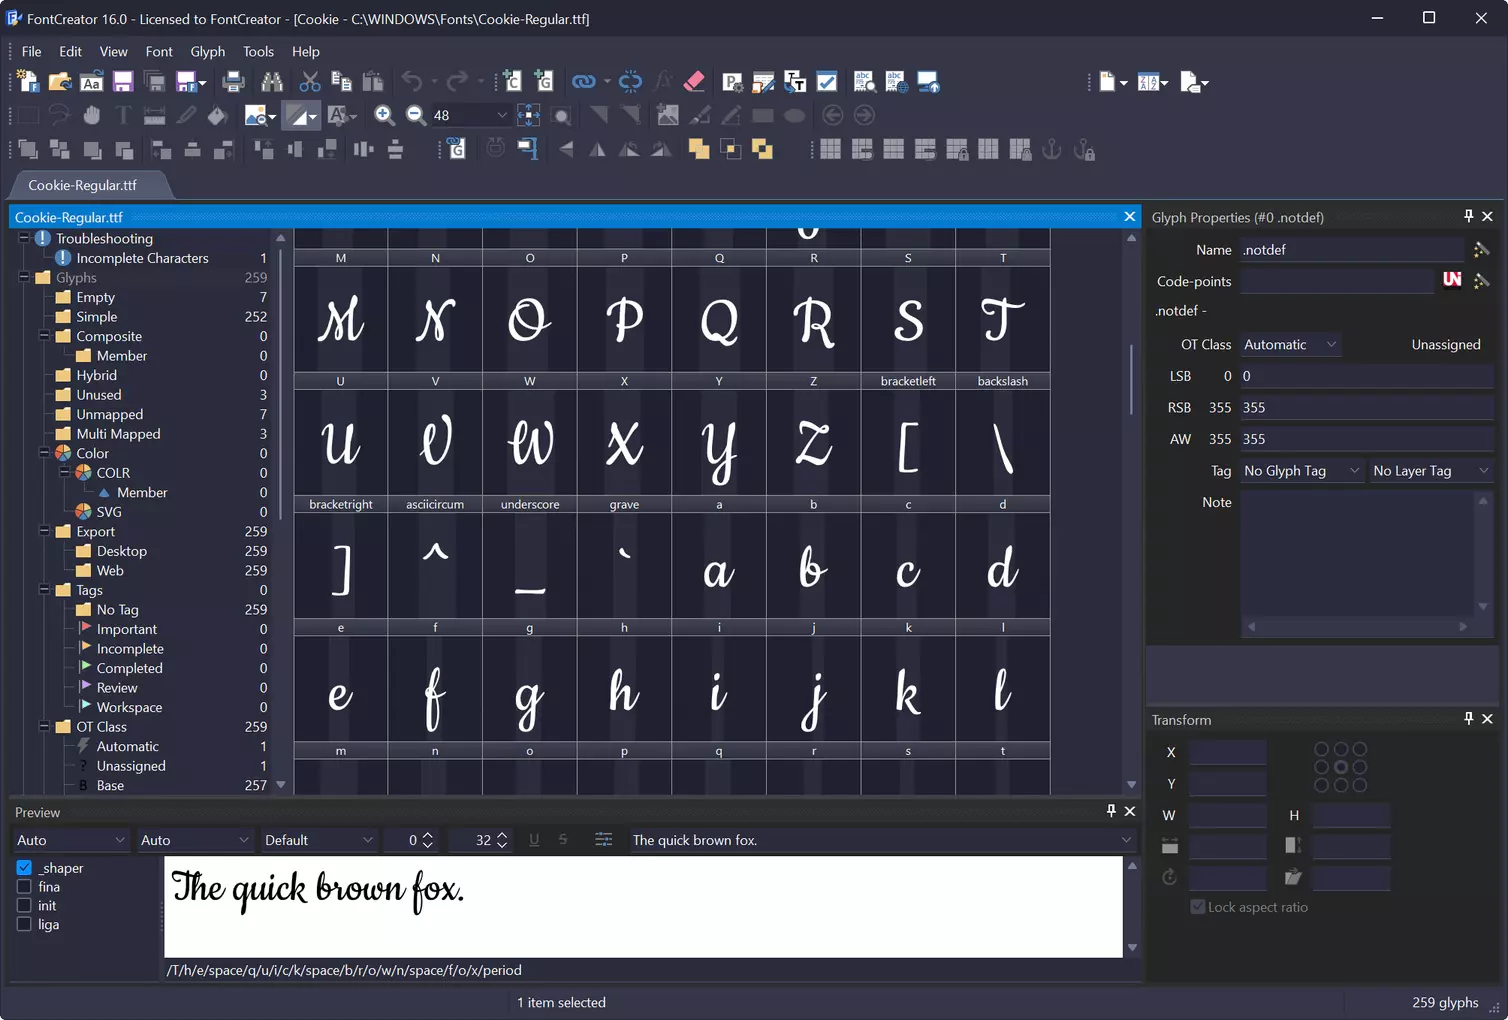
Task: Open the File menu
Action: pyautogui.click(x=32, y=51)
